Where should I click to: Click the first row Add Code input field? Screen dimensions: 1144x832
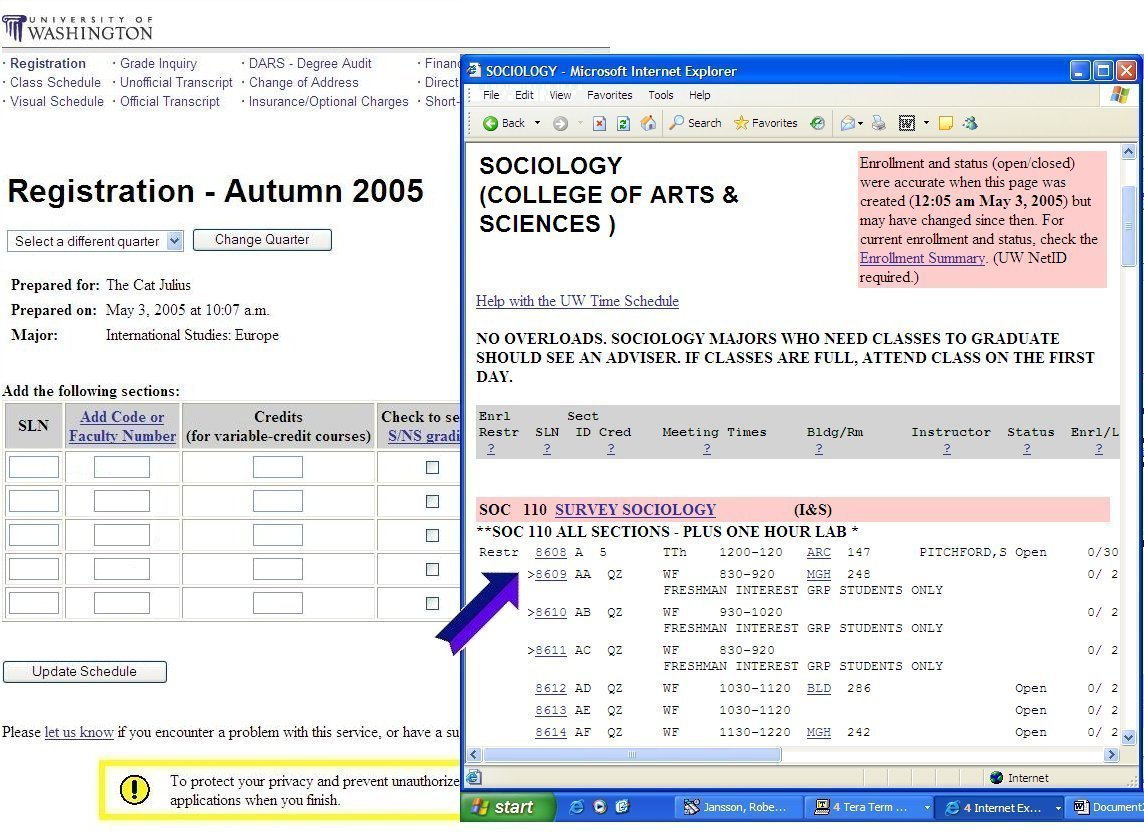coord(122,467)
